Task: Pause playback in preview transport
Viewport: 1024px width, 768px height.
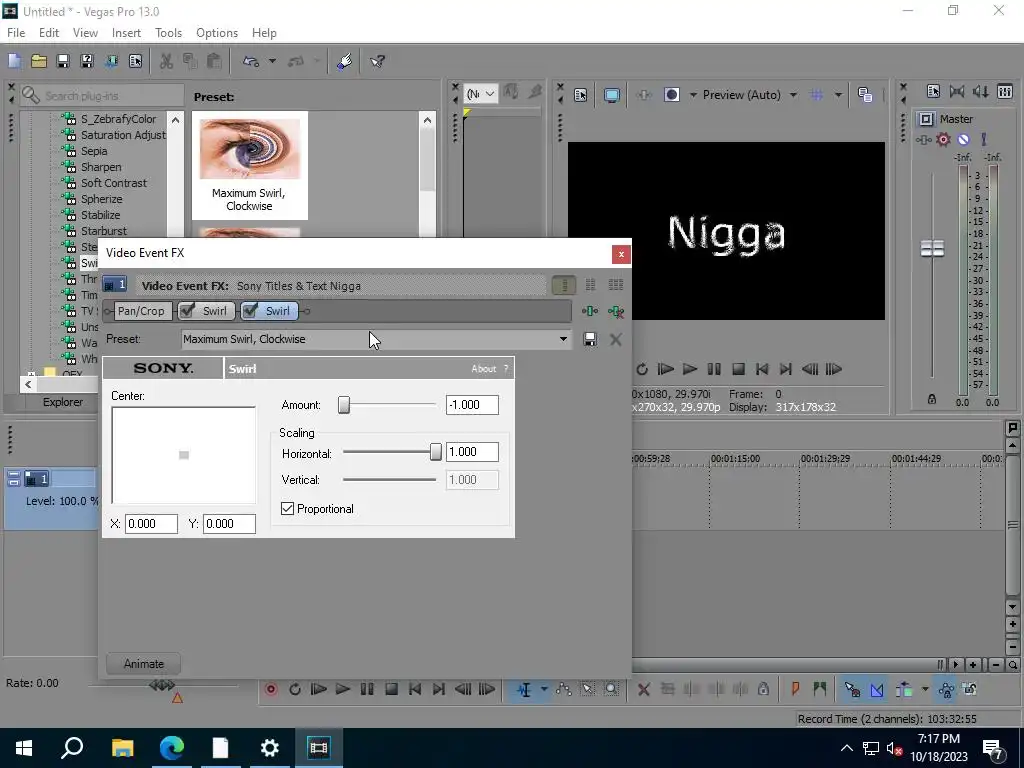Action: (714, 369)
